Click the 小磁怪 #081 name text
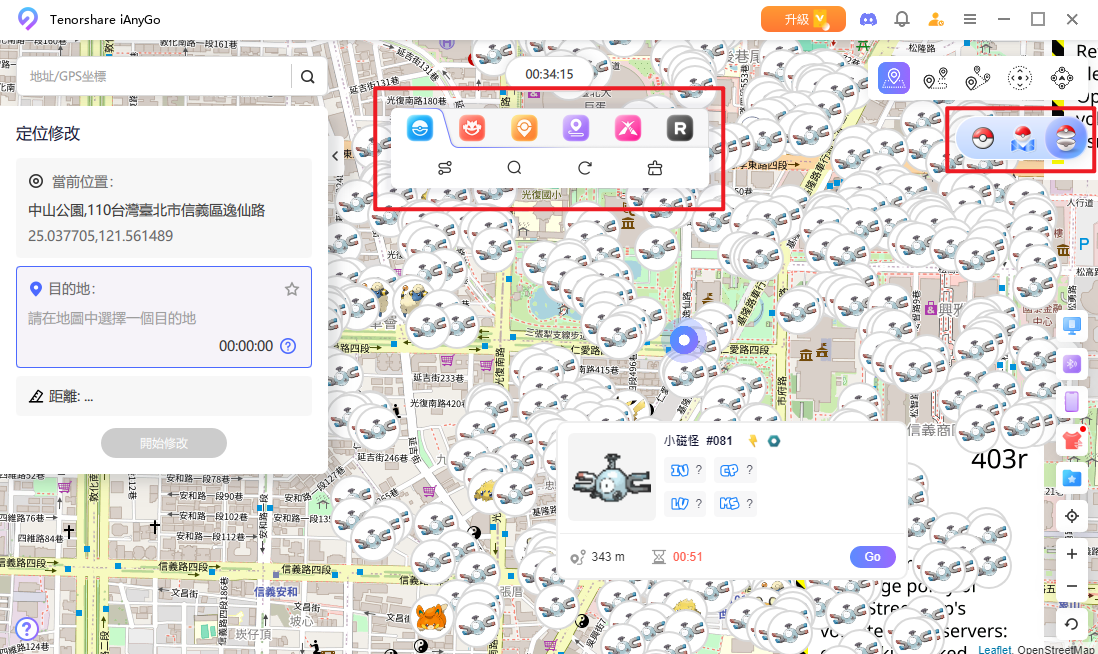1098x654 pixels. [697, 440]
